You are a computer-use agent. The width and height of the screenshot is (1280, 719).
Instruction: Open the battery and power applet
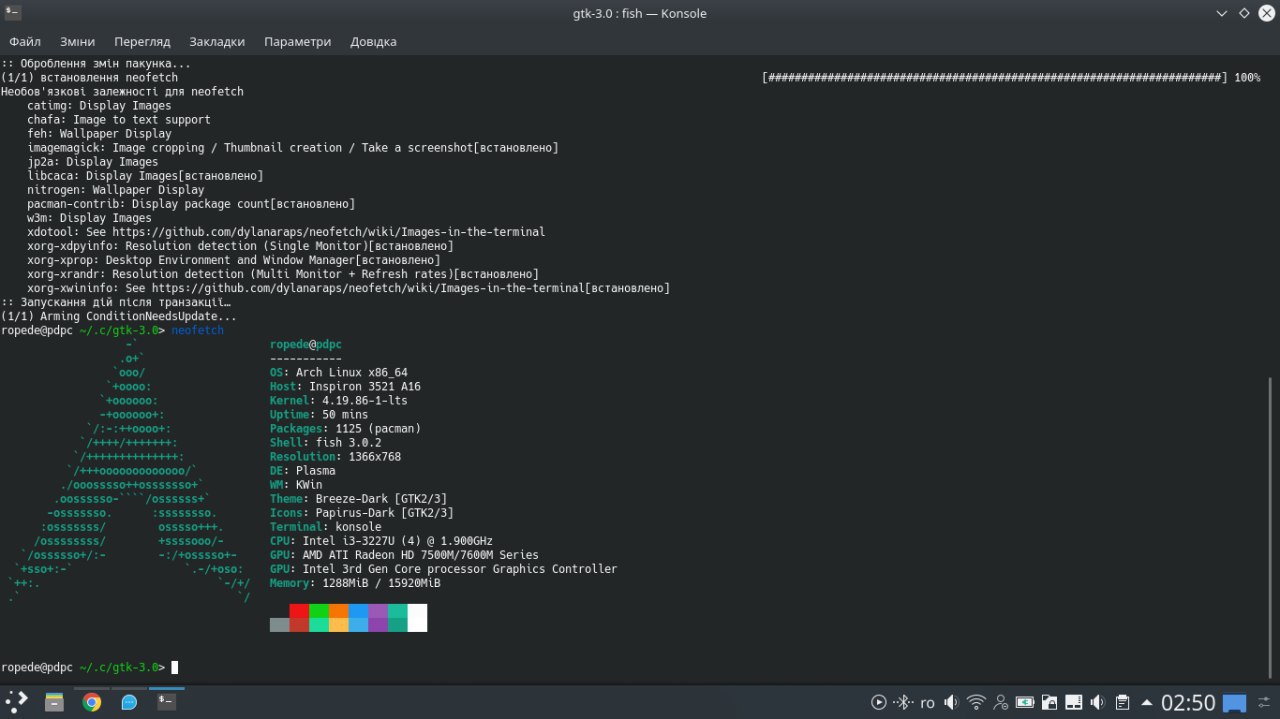[1025, 703]
